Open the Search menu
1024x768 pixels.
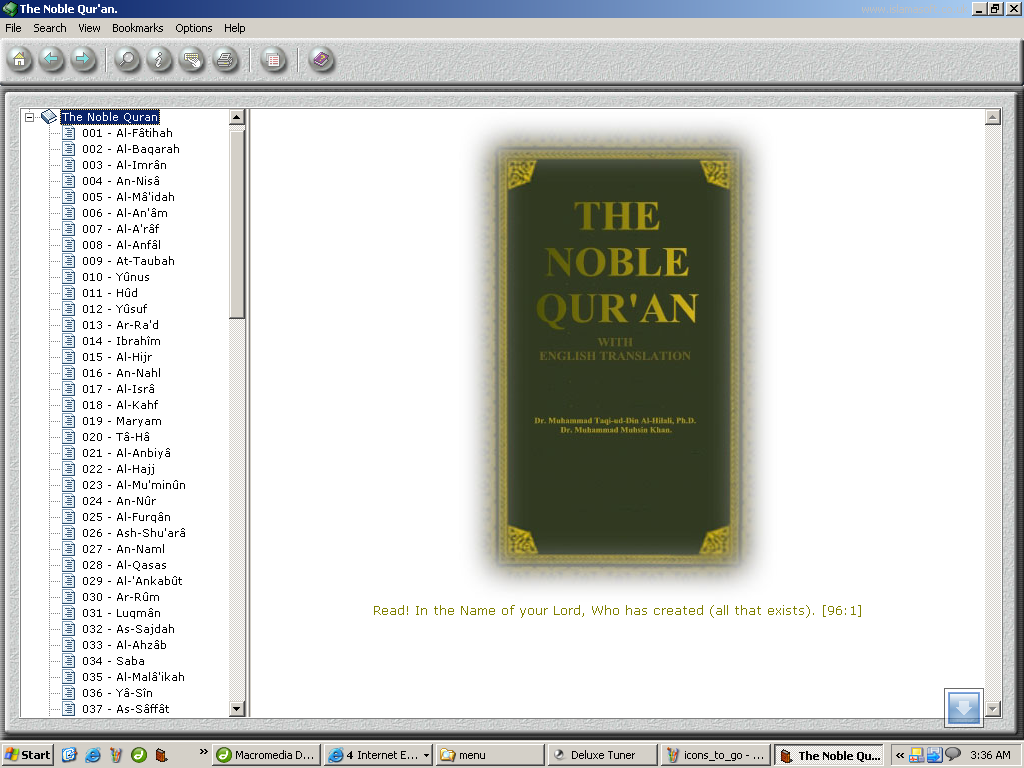point(50,28)
